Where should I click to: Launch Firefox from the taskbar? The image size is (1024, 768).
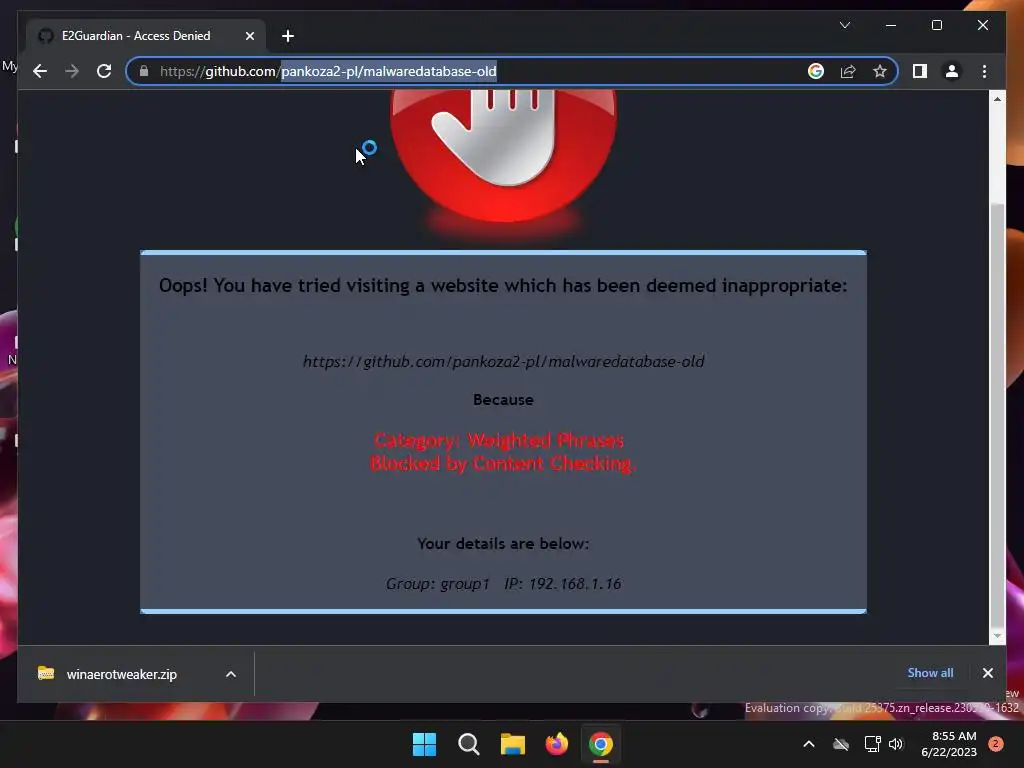556,744
